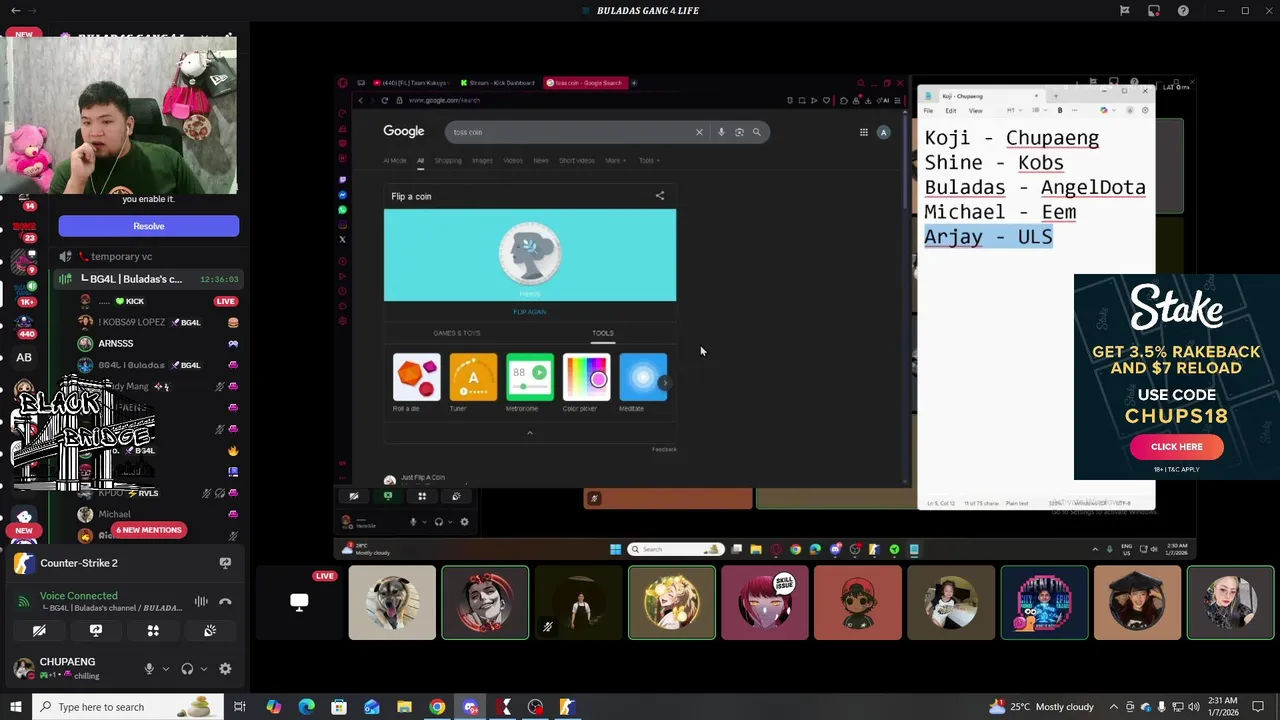Image resolution: width=1280 pixels, height=720 pixels.
Task: Open the Google apps grid
Action: 864,132
